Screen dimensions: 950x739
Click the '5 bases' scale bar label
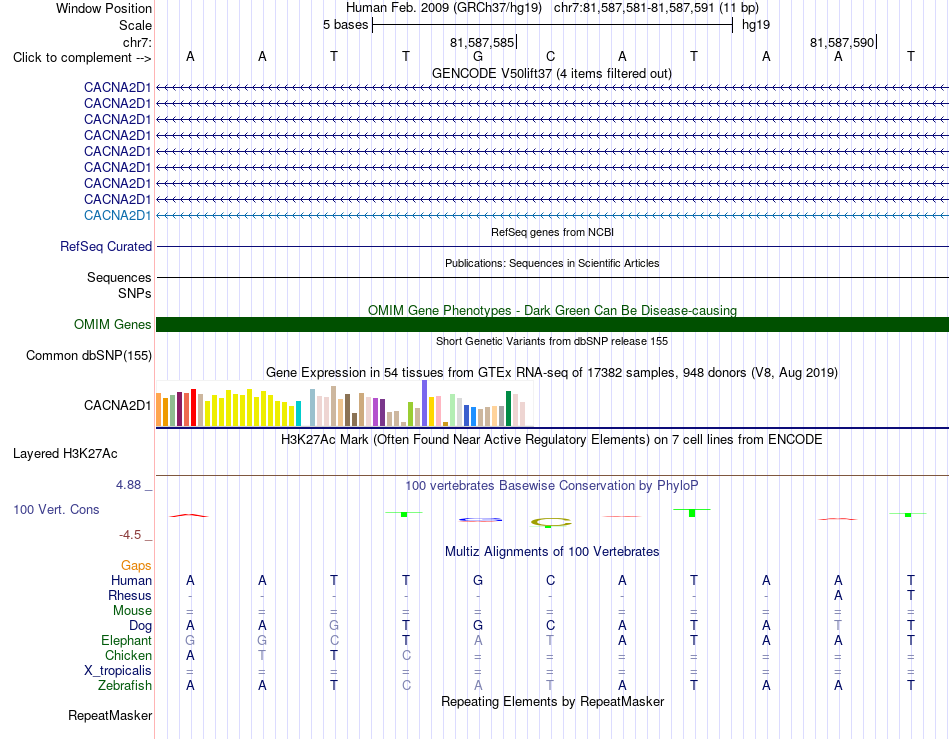(x=345, y=25)
